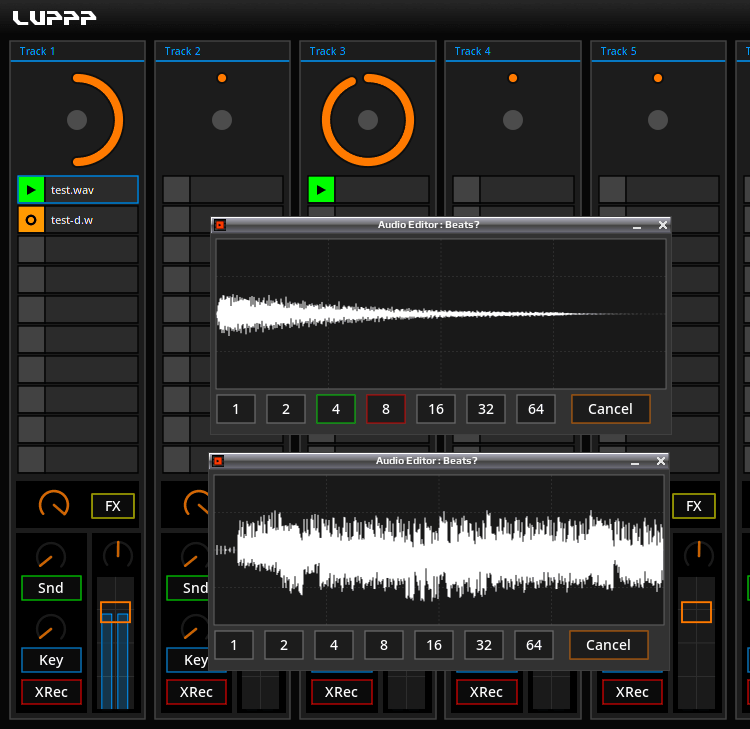Image resolution: width=750 pixels, height=729 pixels.
Task: Click Track 1 Snd amount knob
Action: point(51,557)
